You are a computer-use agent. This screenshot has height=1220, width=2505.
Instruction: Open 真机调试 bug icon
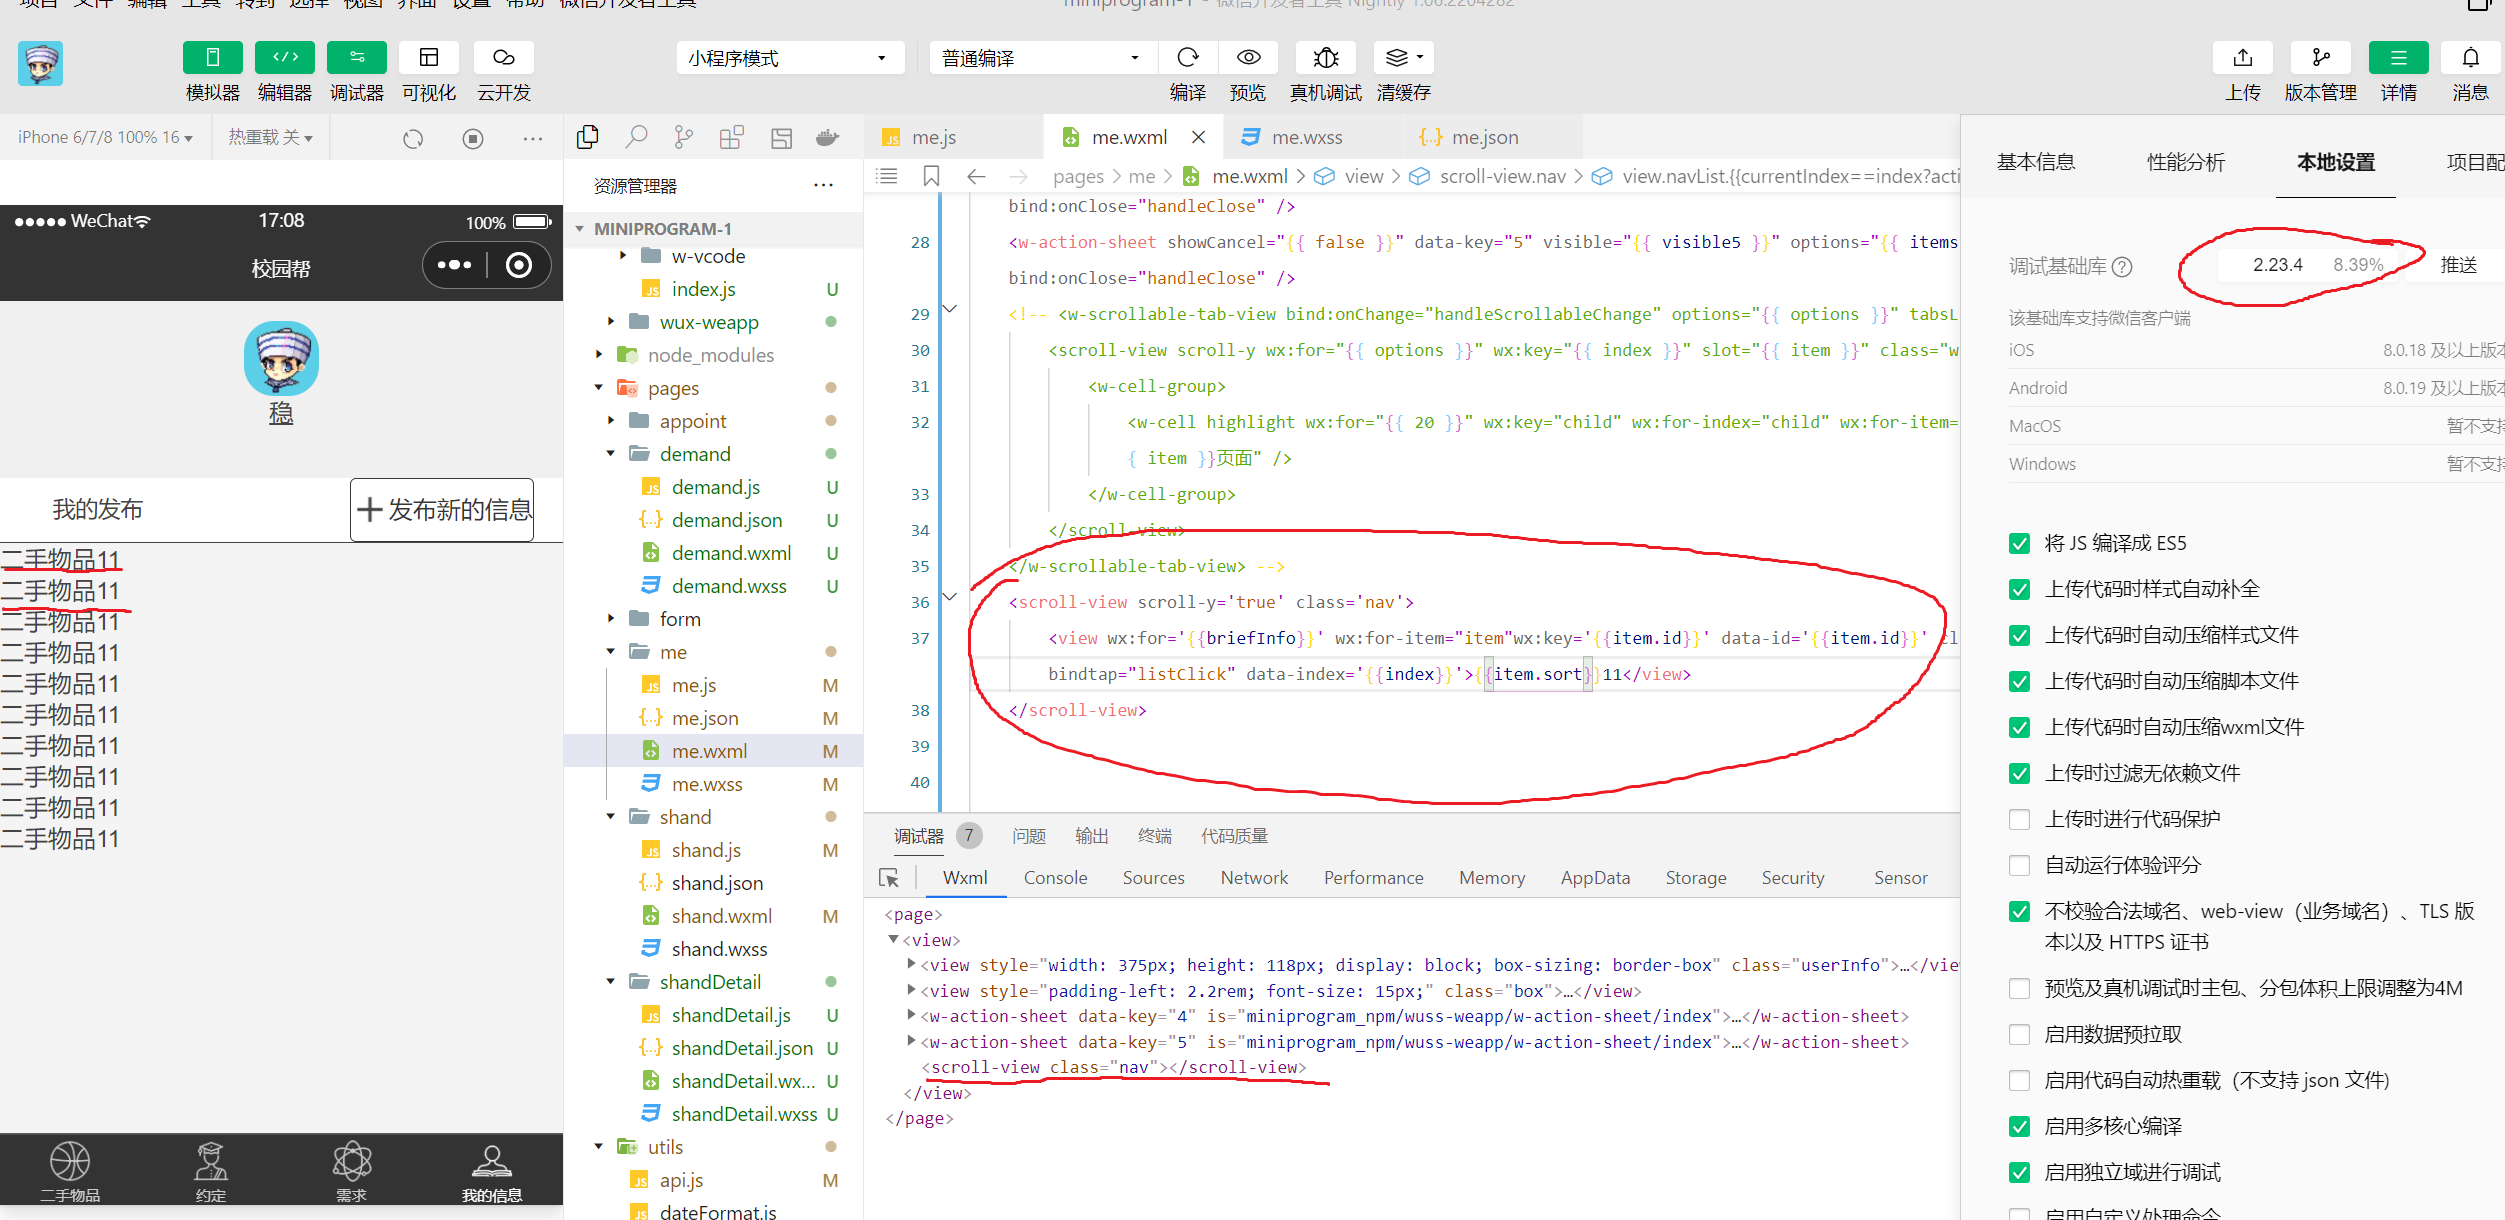click(x=1325, y=58)
